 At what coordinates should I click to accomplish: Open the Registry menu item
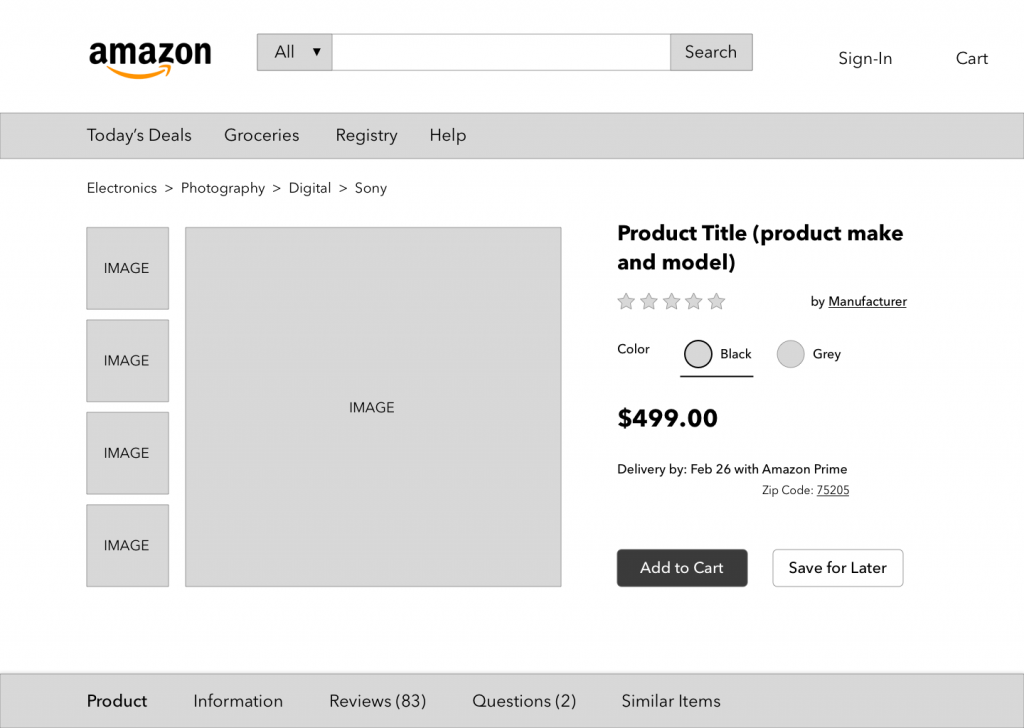click(366, 135)
